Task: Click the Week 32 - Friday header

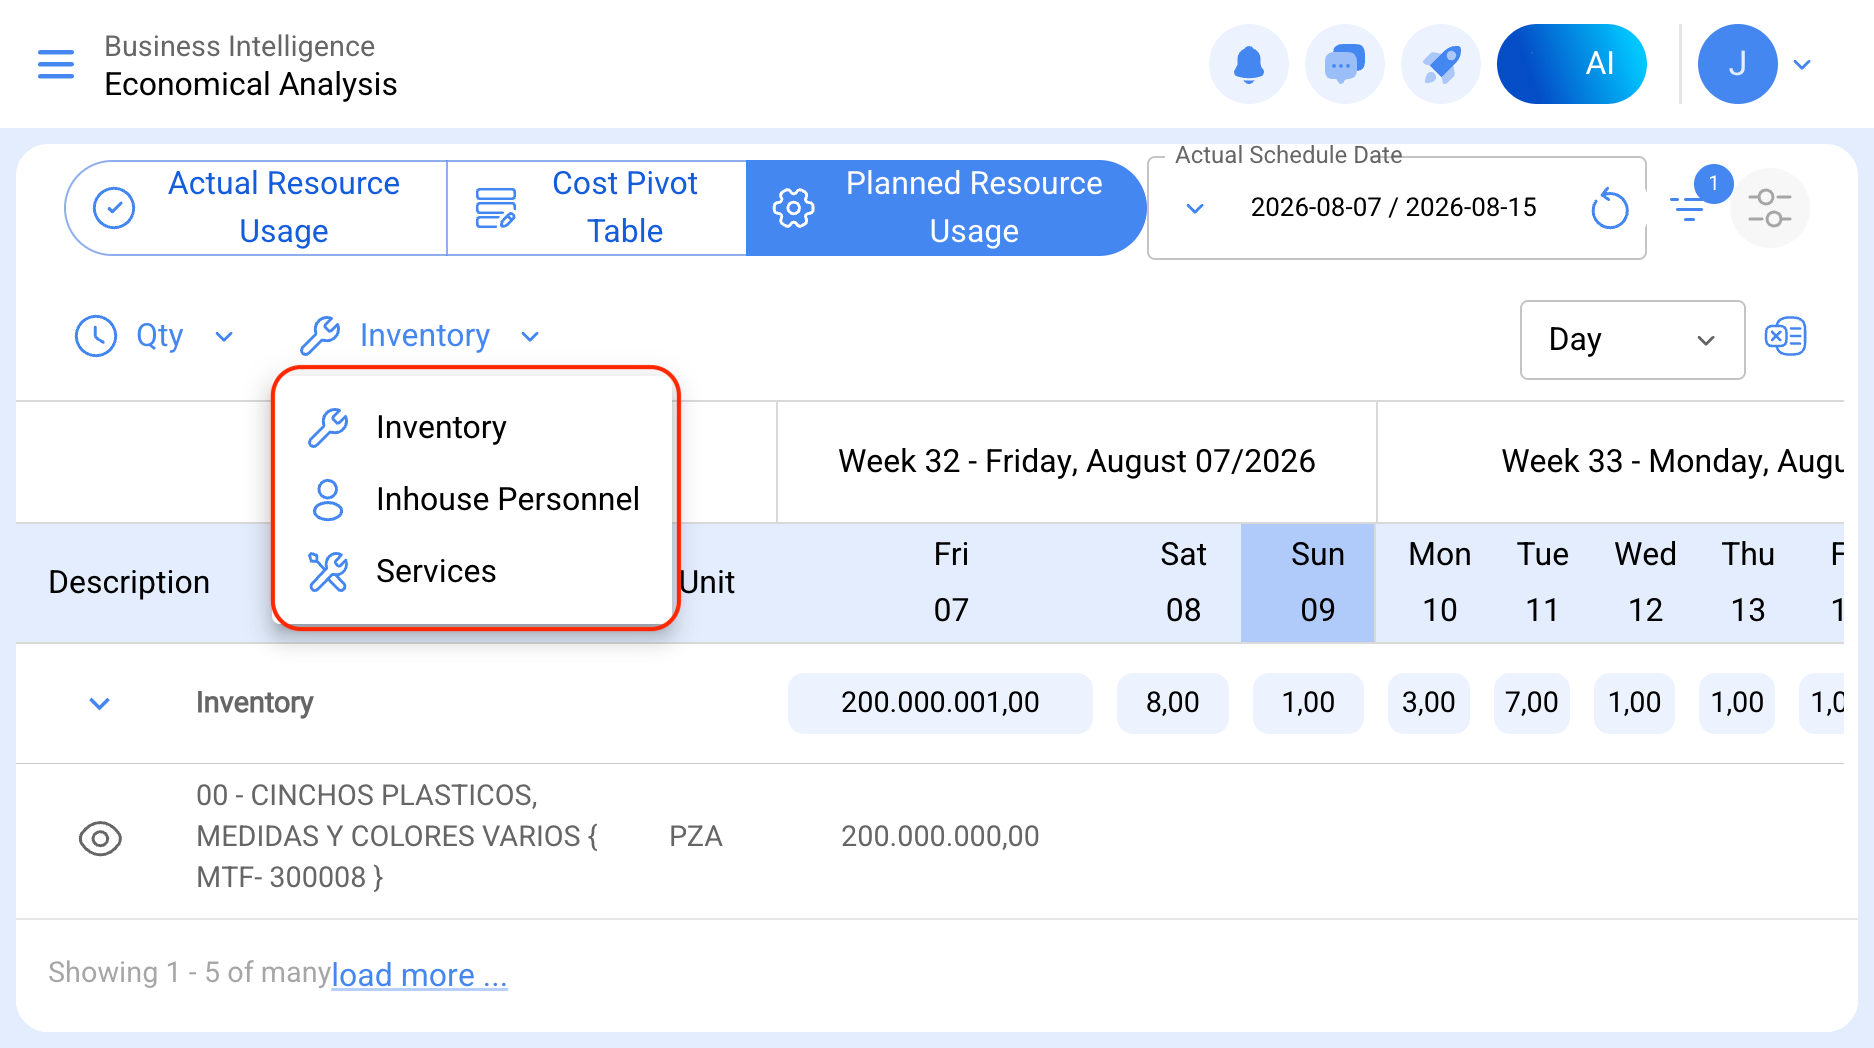Action: 1076,461
